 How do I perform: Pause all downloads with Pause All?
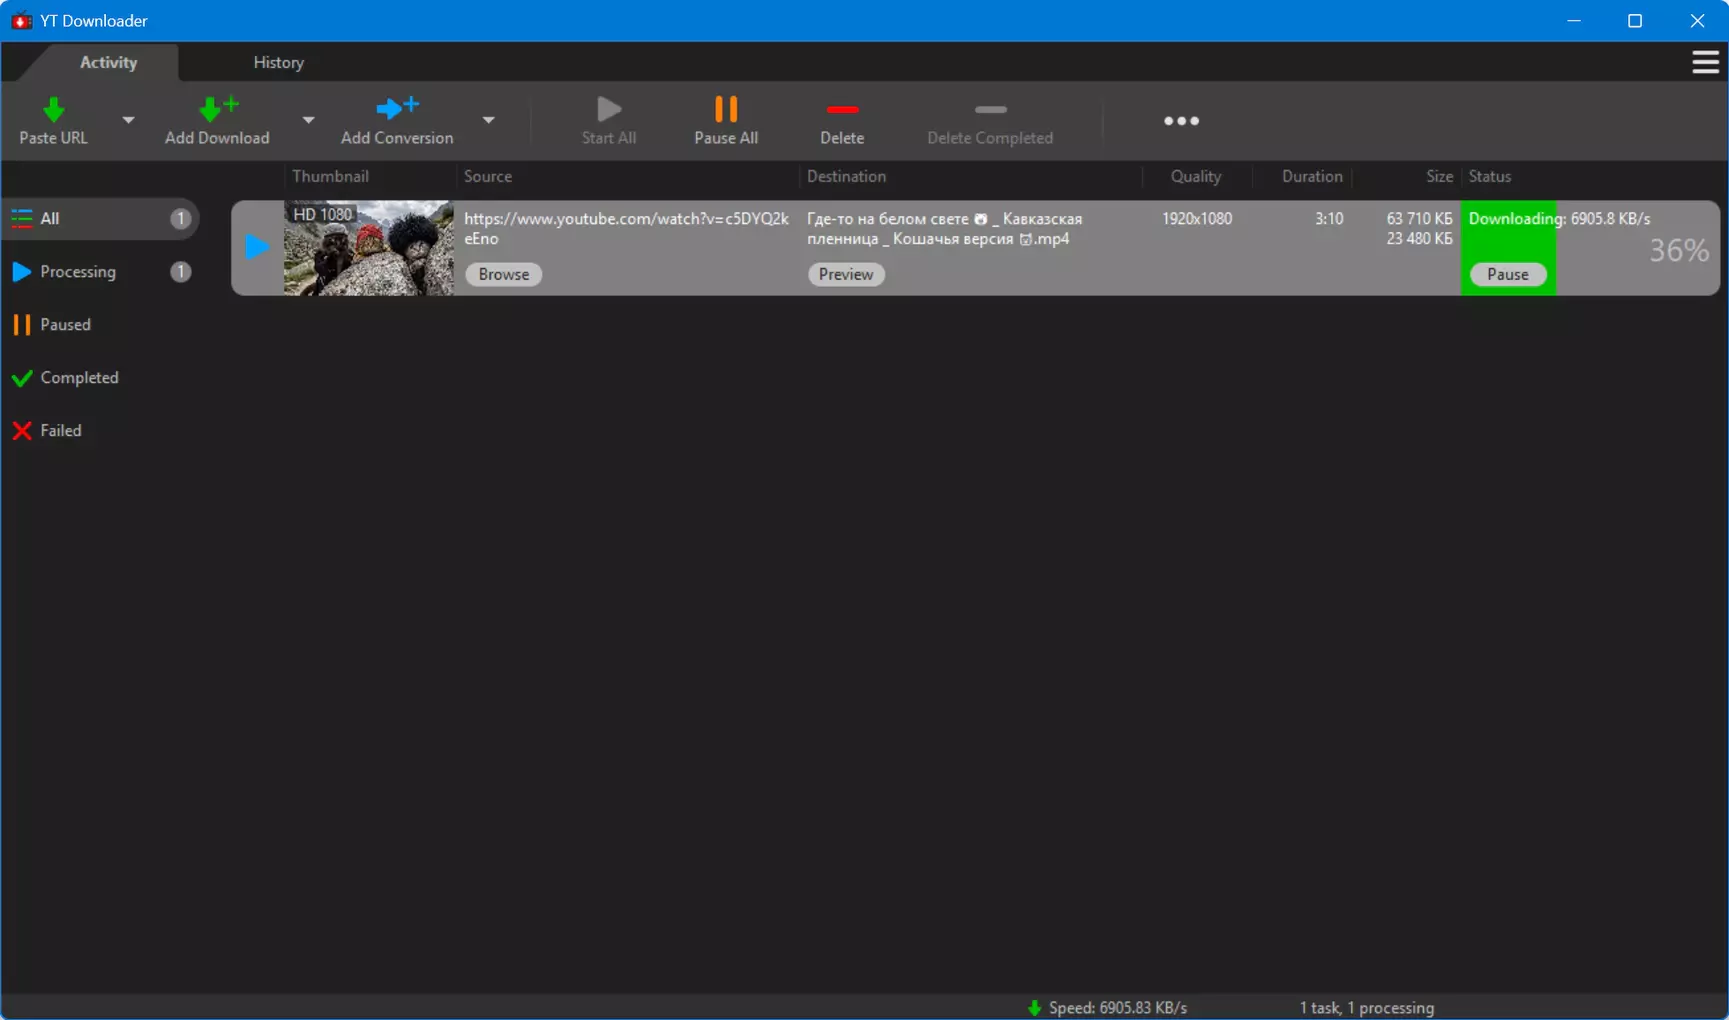click(x=726, y=120)
